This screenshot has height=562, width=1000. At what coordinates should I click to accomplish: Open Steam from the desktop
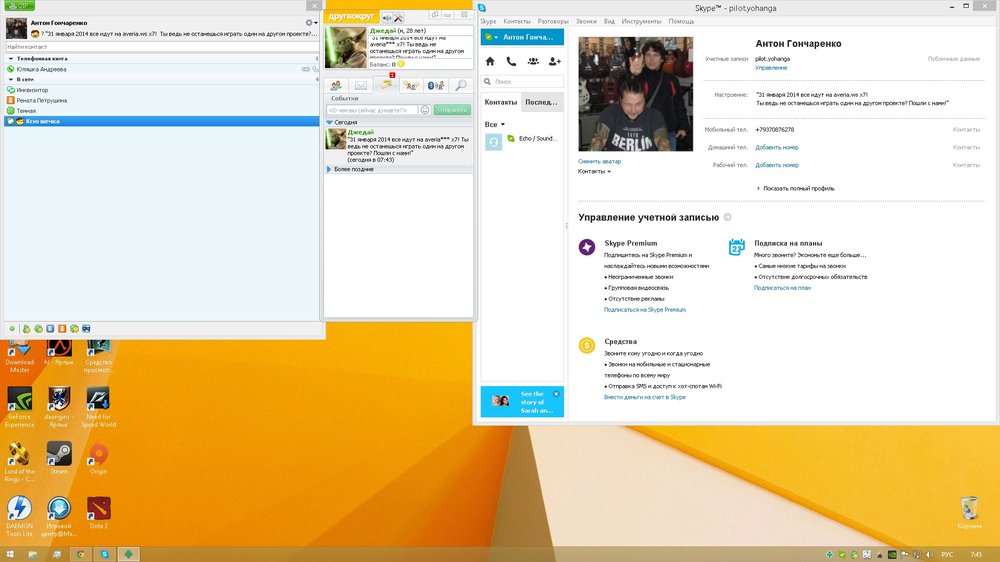[x=59, y=458]
